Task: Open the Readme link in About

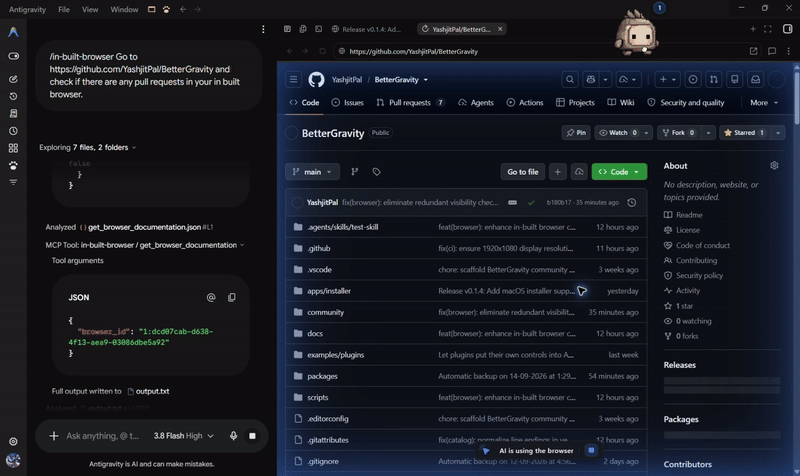Action: [684, 215]
